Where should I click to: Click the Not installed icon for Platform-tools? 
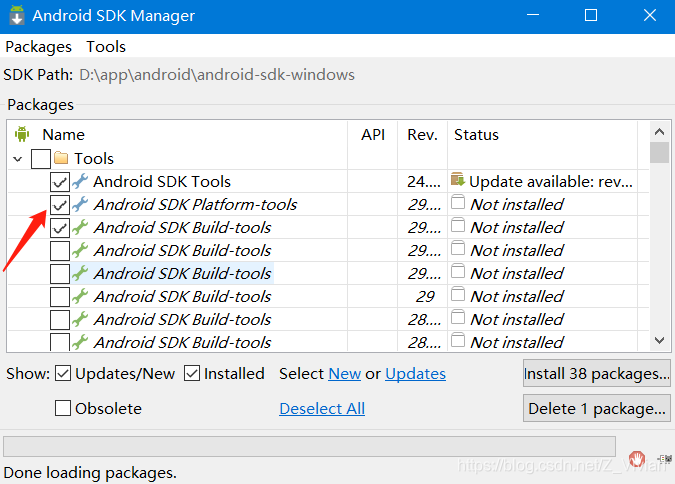[x=458, y=203]
